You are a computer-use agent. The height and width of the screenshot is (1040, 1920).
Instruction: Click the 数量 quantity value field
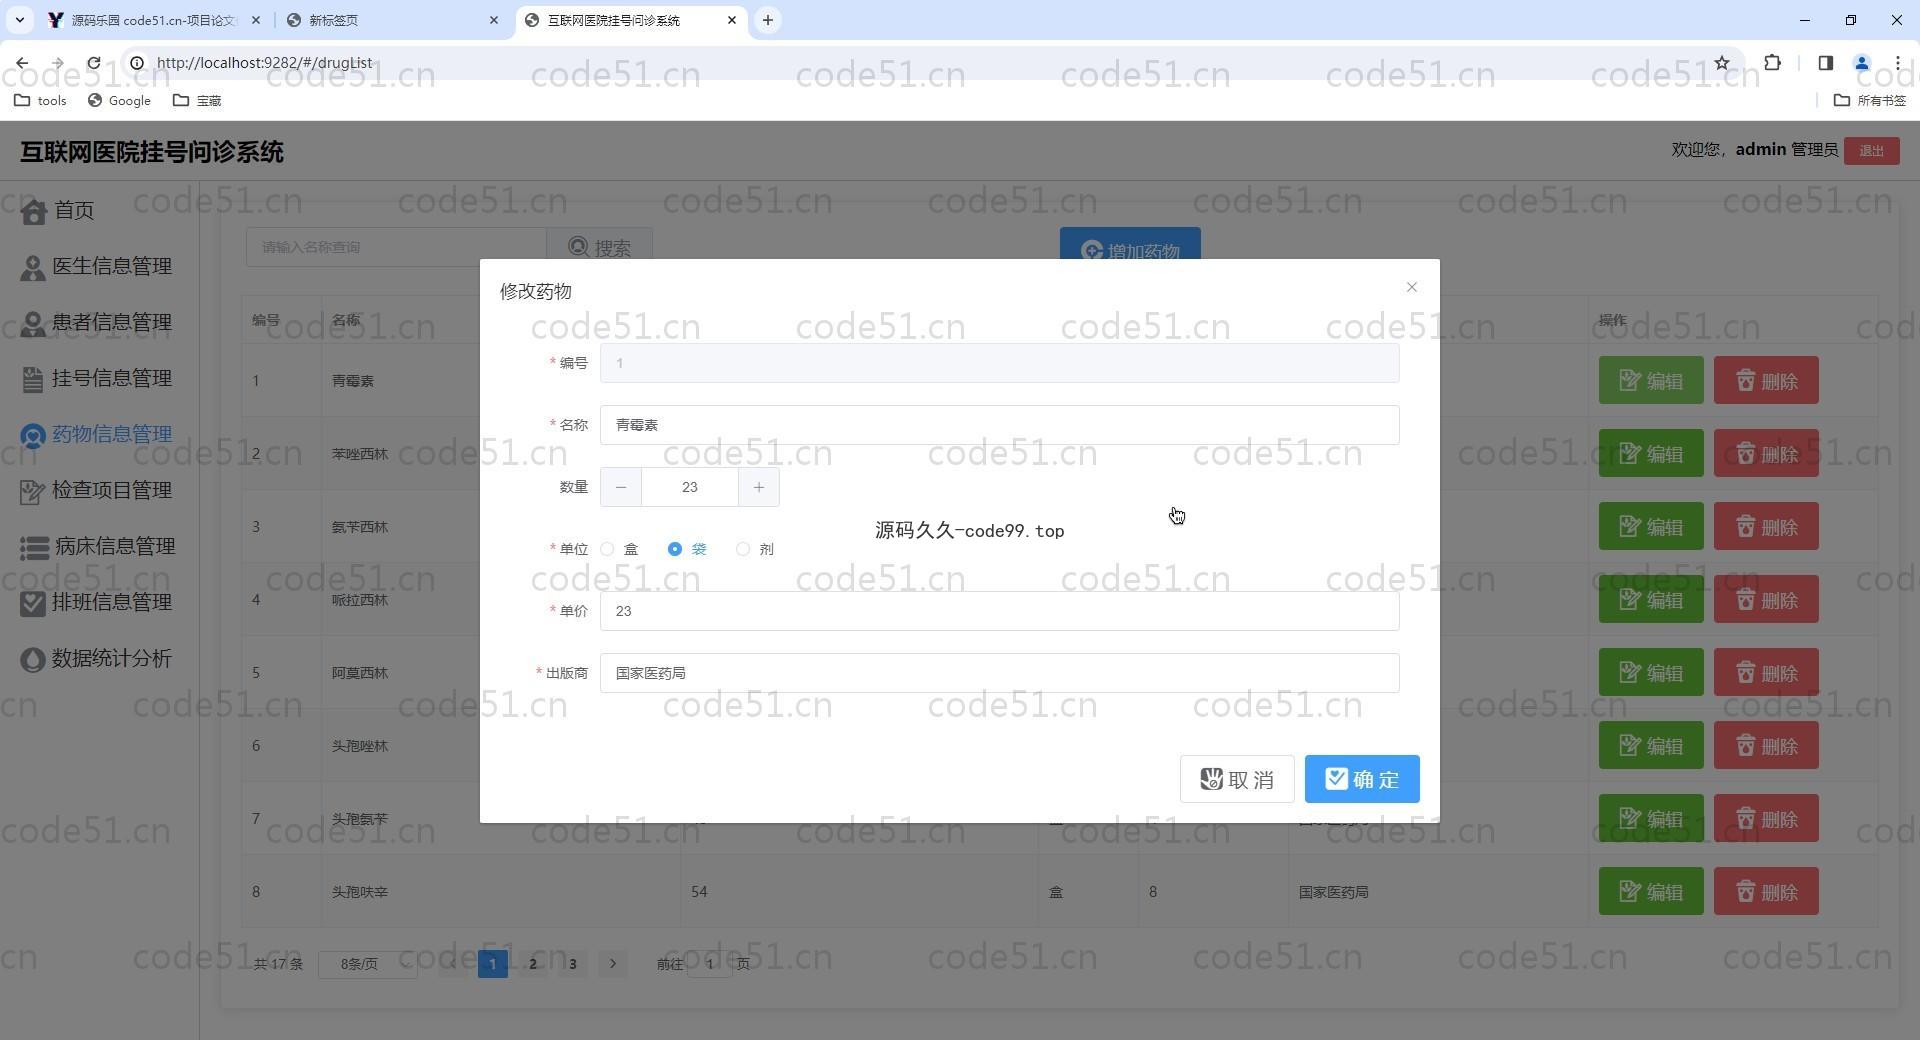690,487
